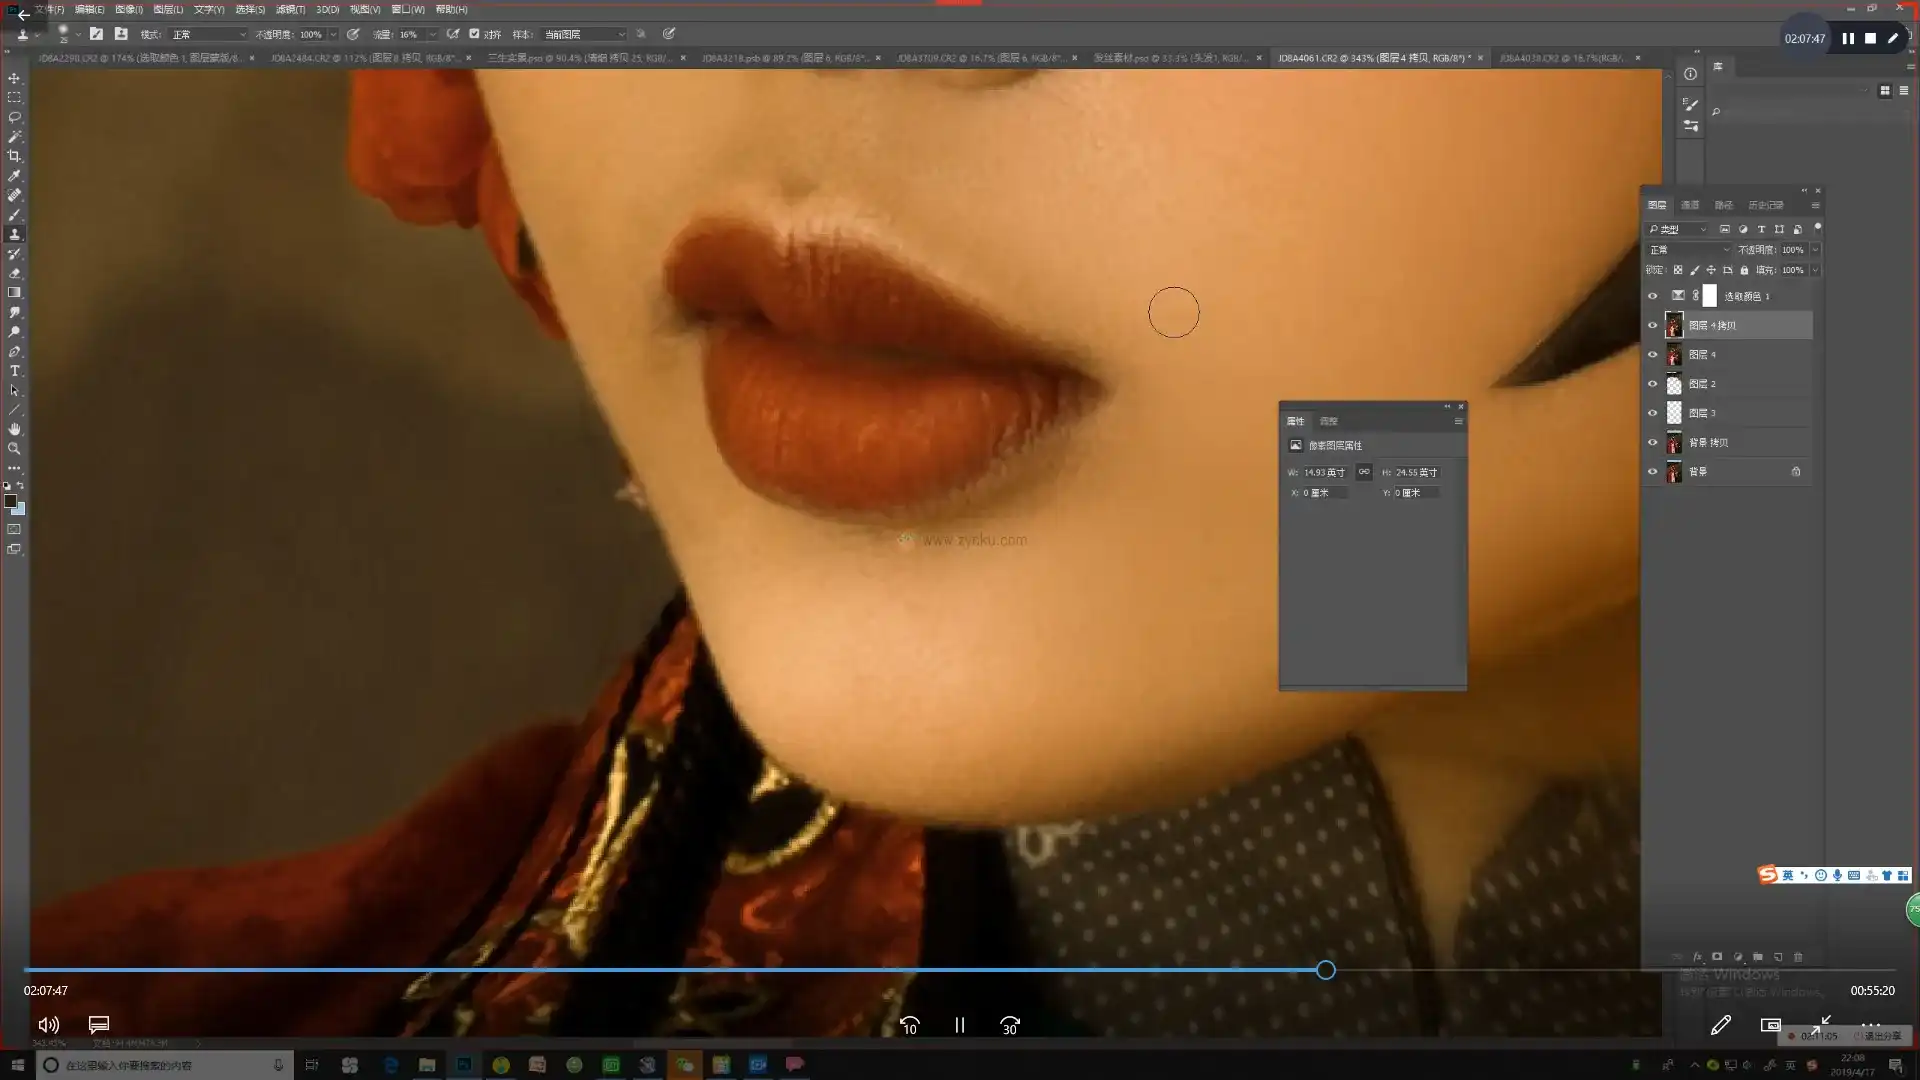
Task: Select the Eyedropper tool
Action: pos(14,176)
